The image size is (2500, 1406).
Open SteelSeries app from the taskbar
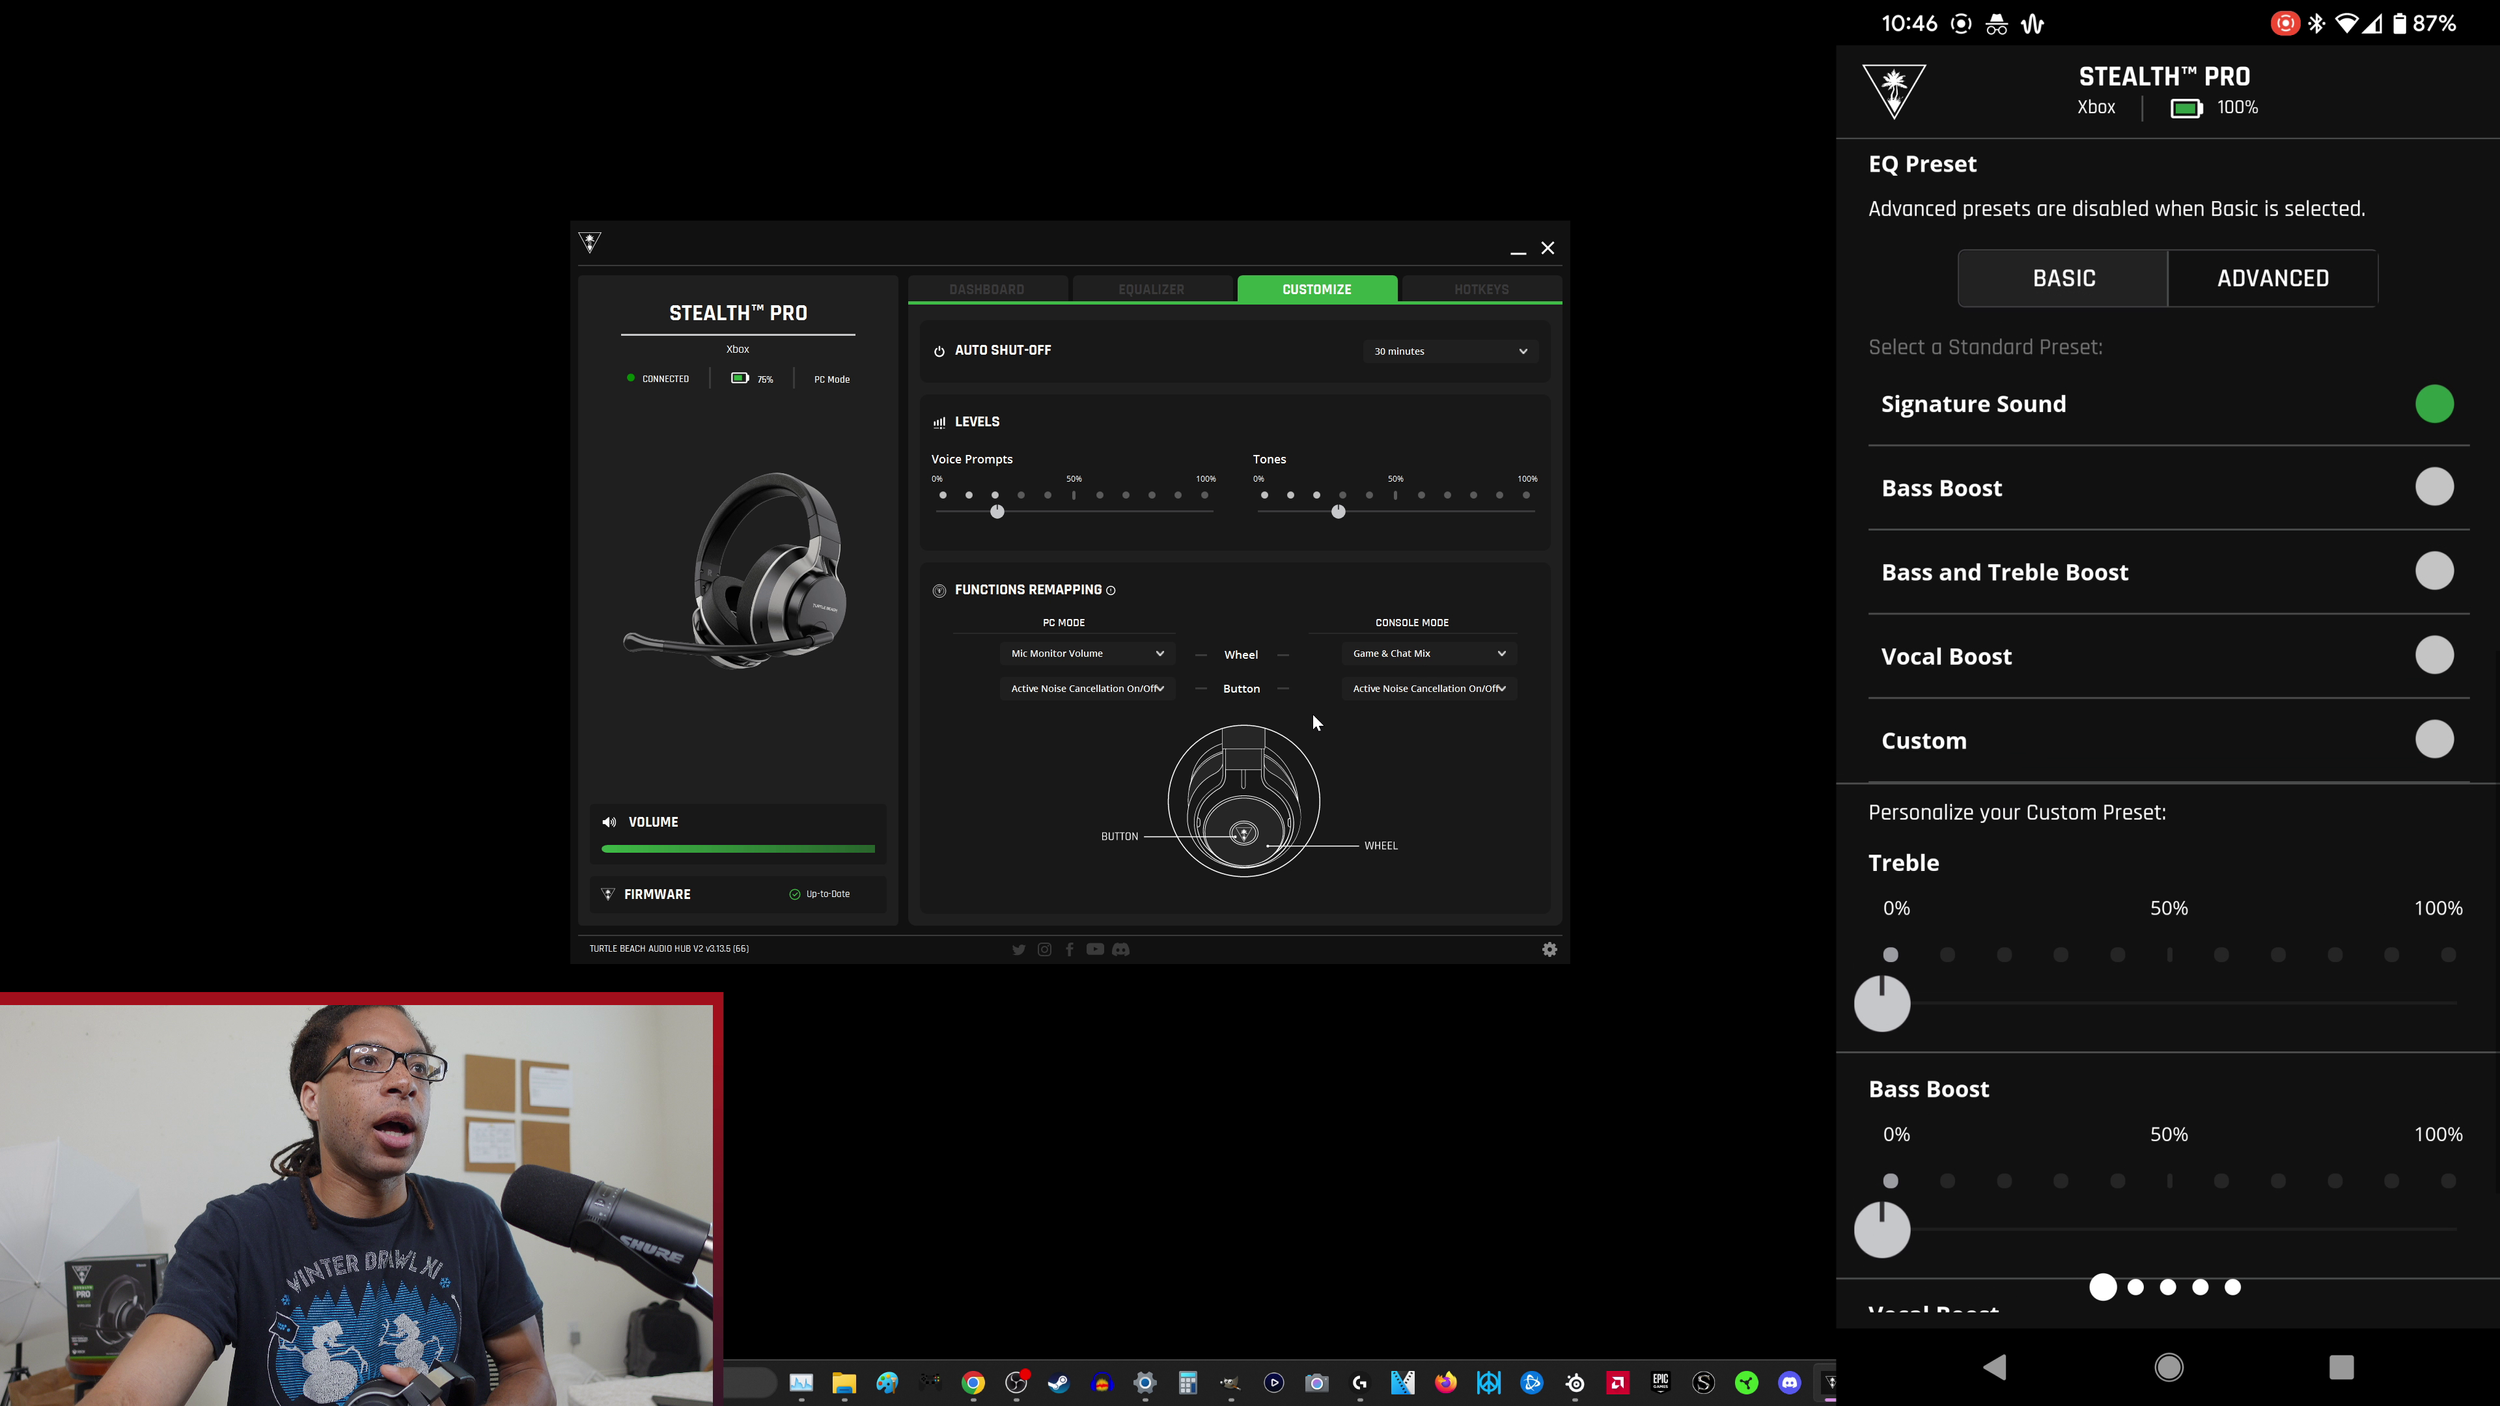[x=1575, y=1383]
